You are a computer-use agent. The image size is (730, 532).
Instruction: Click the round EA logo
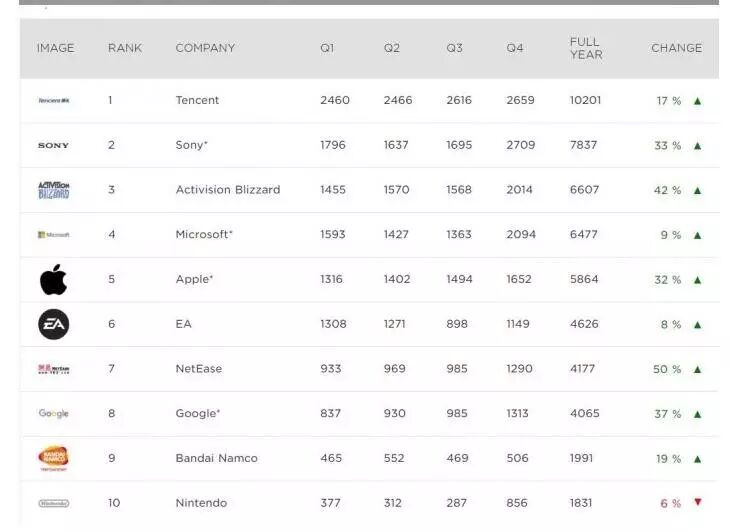pos(54,324)
